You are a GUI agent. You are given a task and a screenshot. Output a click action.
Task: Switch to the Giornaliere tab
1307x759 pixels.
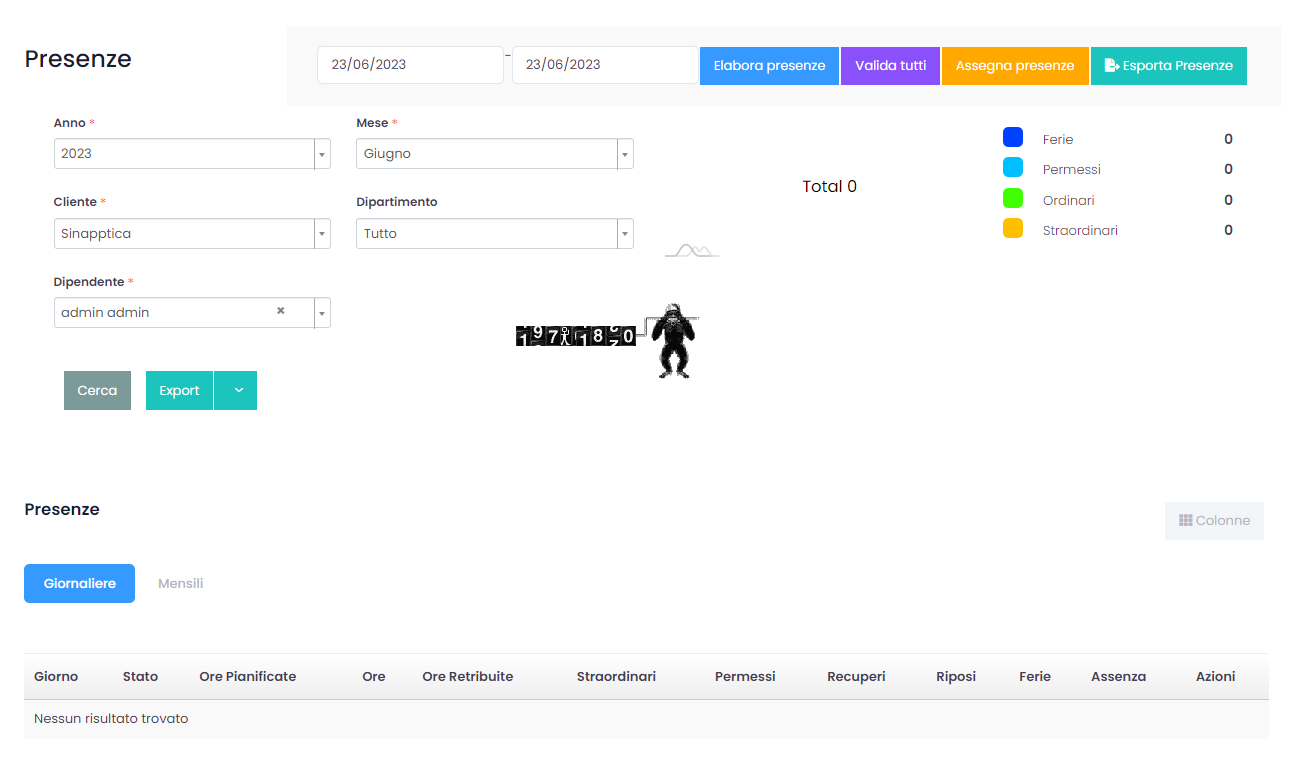coord(79,584)
